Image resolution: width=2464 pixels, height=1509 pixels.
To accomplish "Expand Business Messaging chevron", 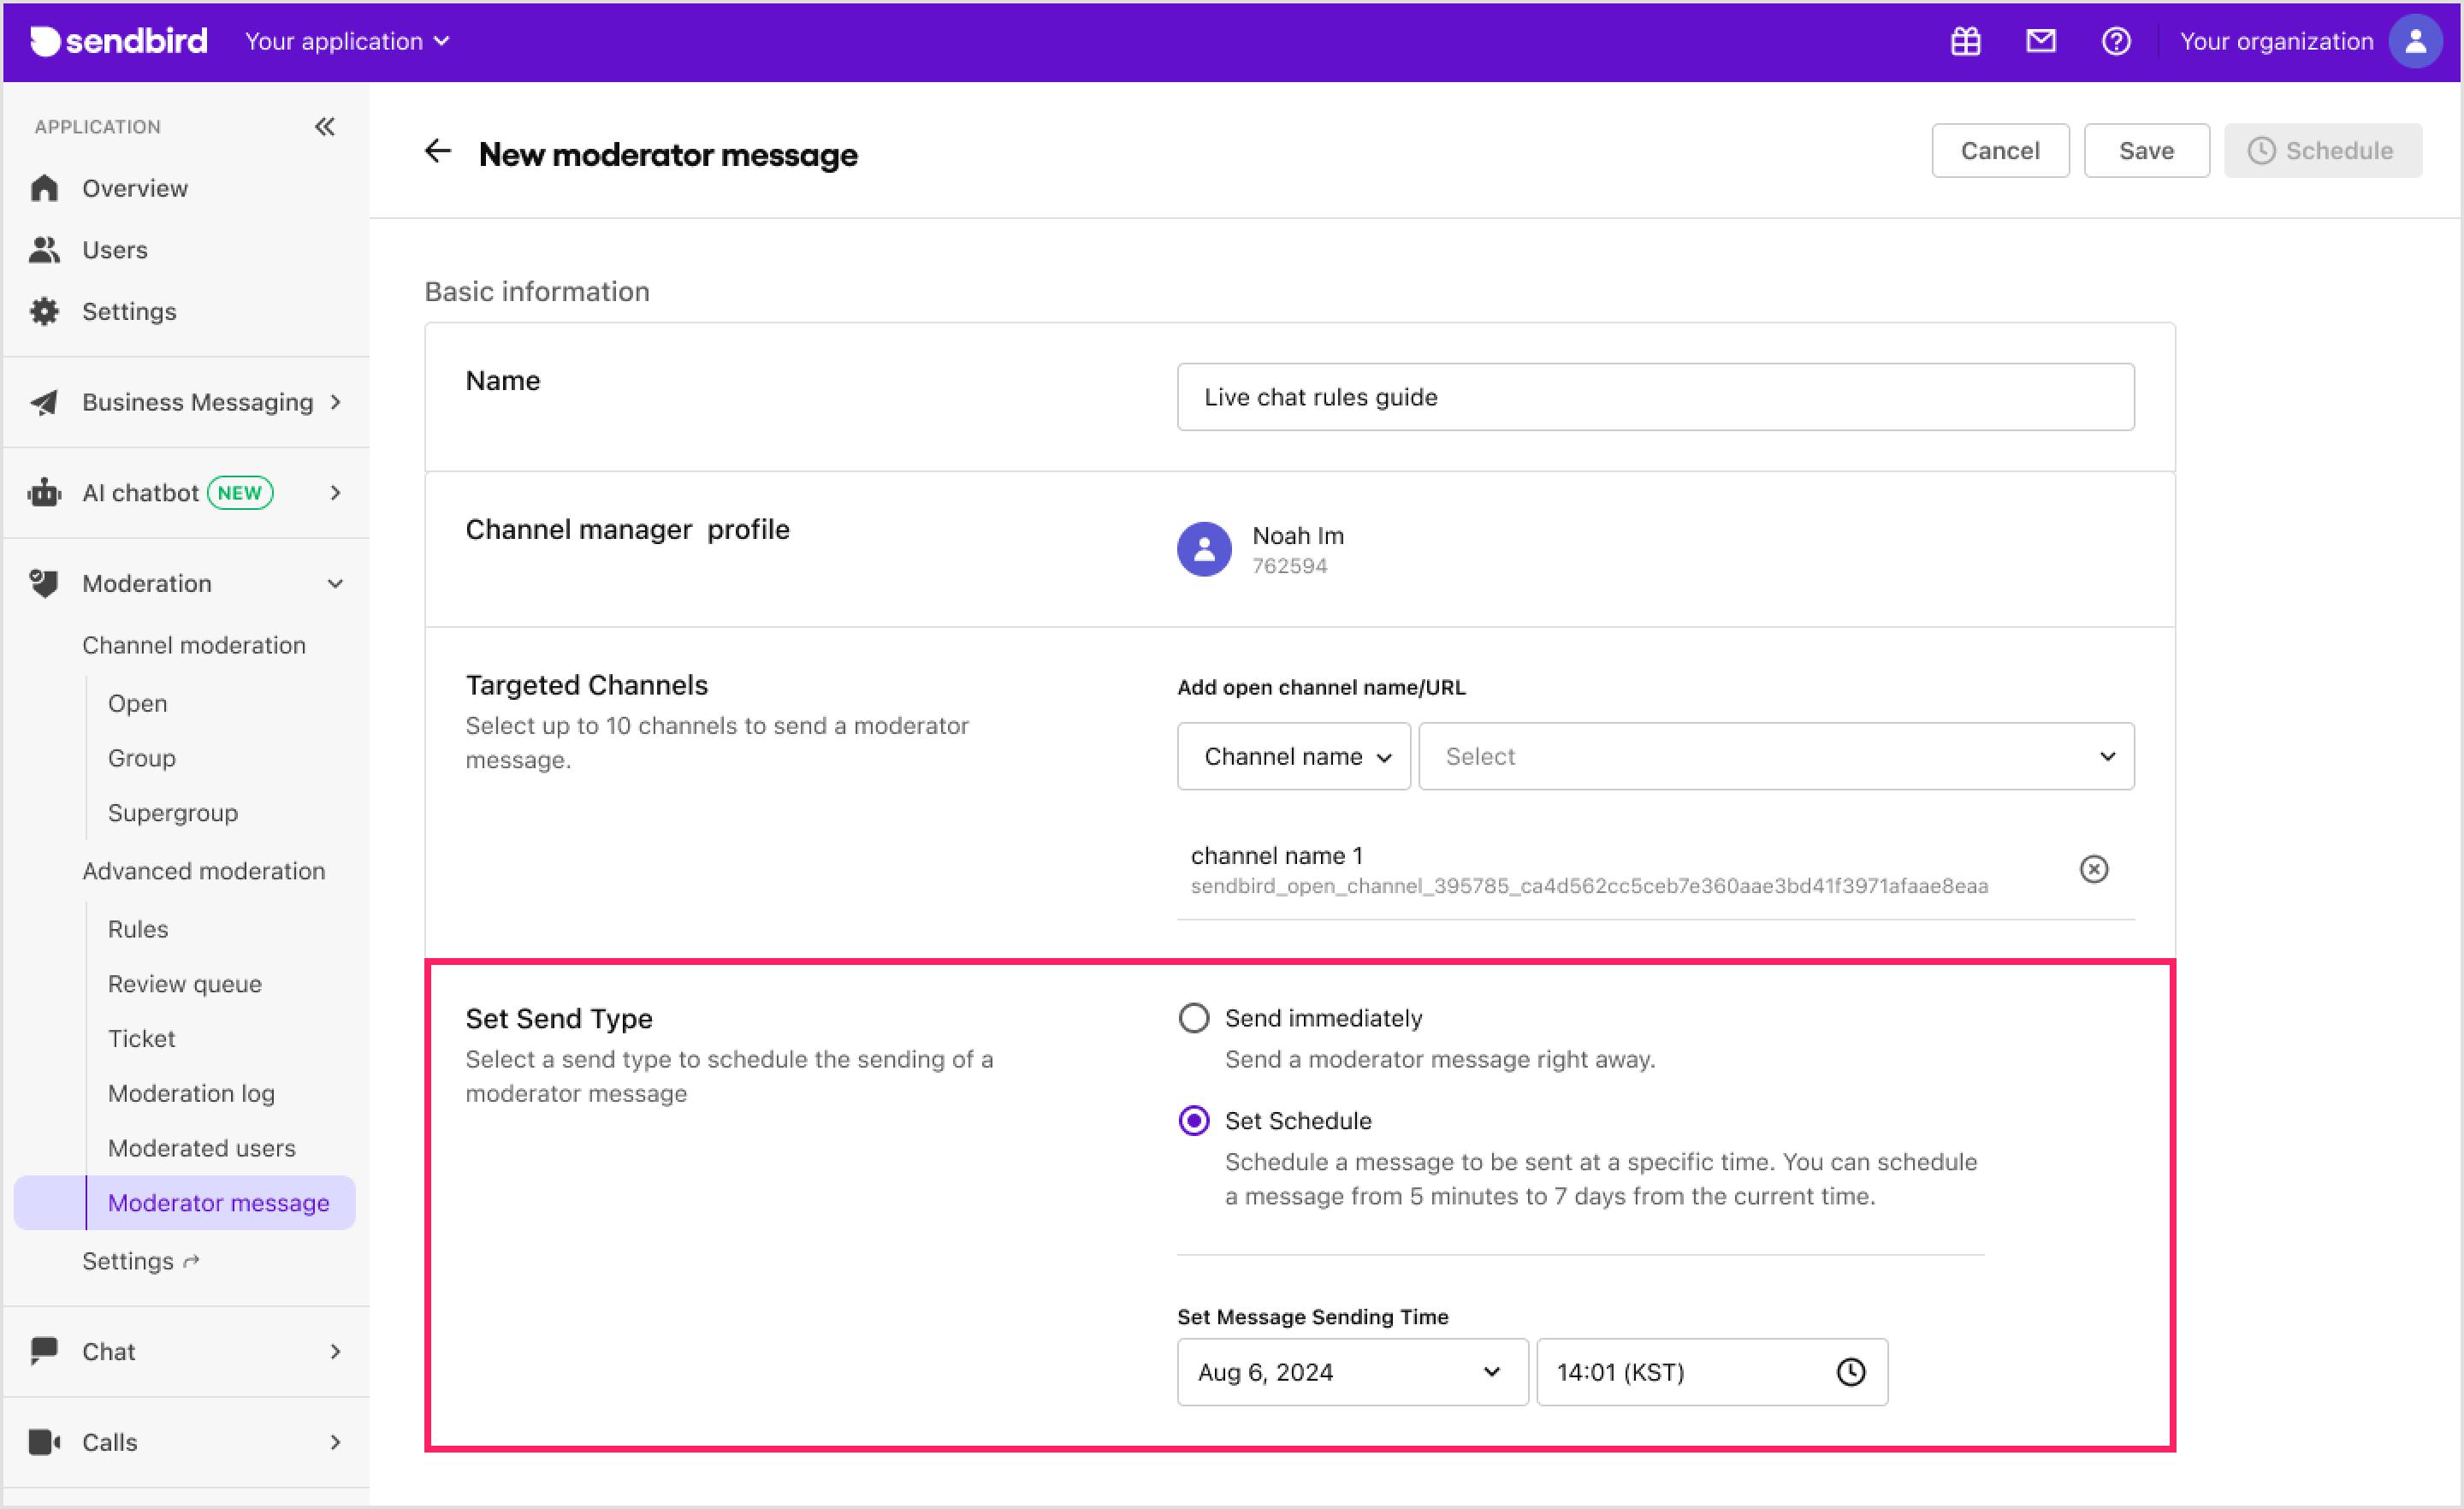I will [x=336, y=402].
